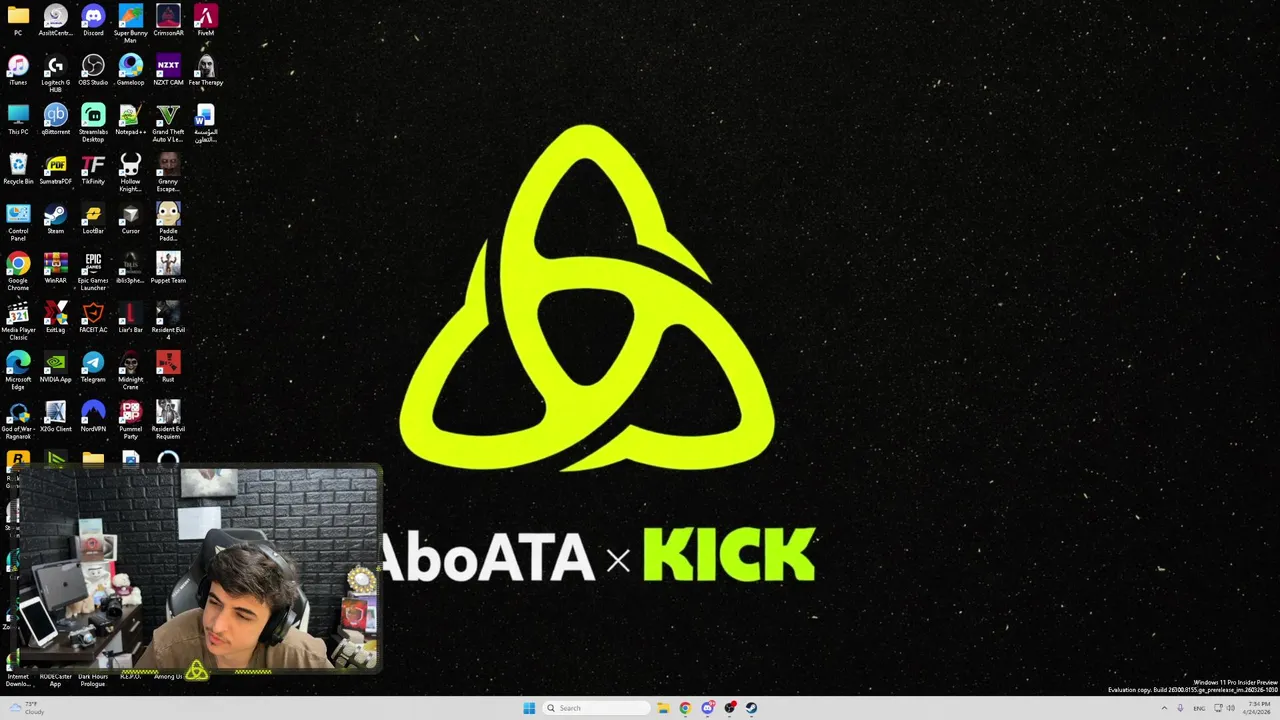1280x720 pixels.
Task: Open the Windows Start menu
Action: (528, 708)
